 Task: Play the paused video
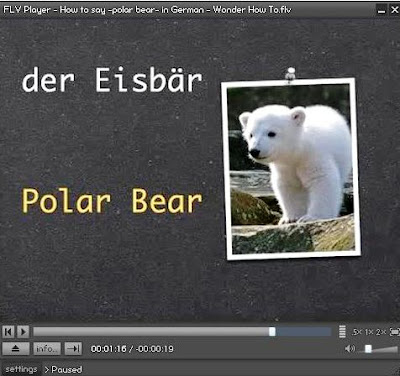click(23, 332)
